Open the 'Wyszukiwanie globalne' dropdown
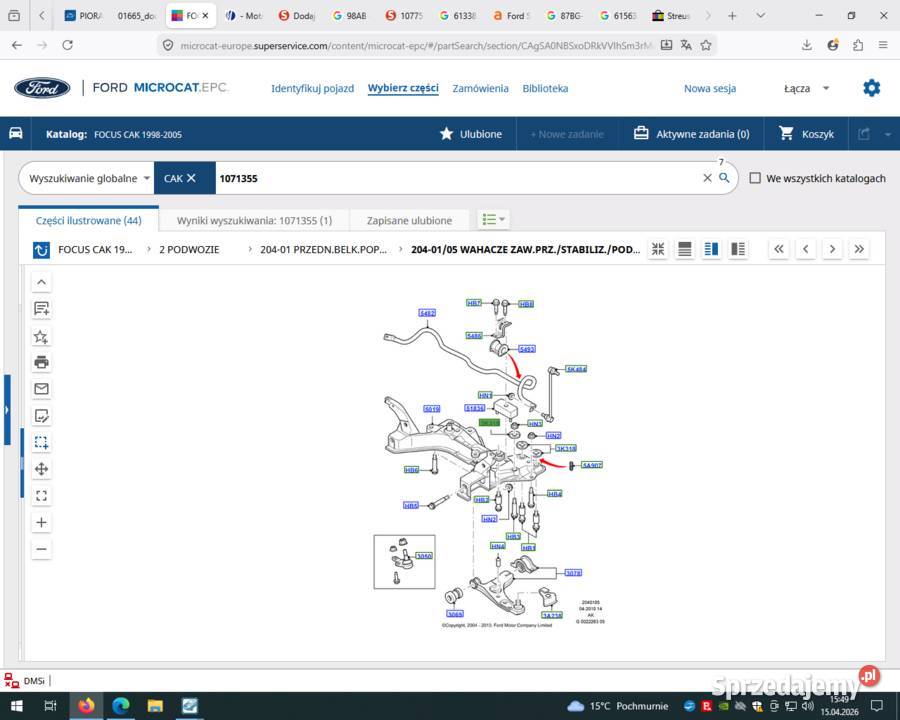Viewport: 900px width, 720px height. pos(89,178)
